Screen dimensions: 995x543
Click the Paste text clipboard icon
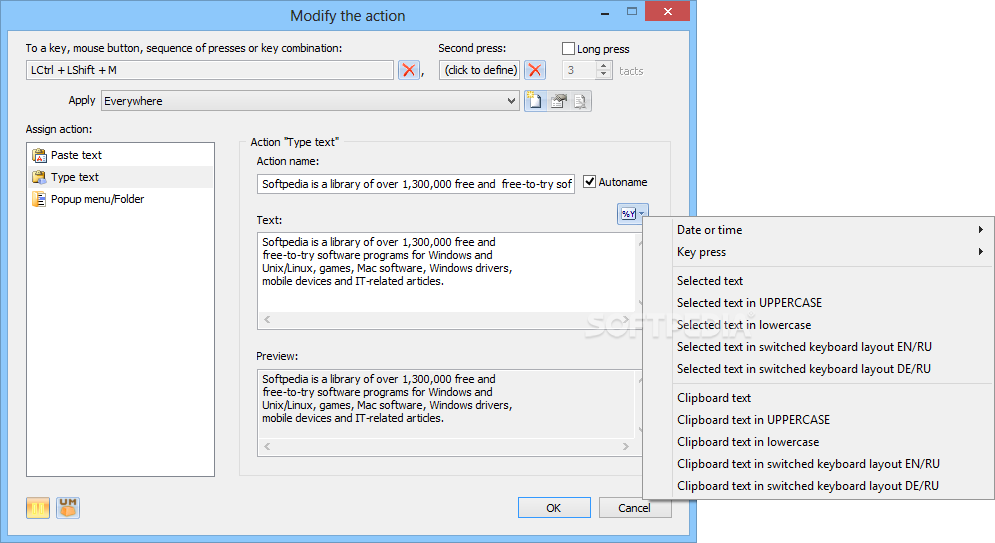(x=39, y=155)
